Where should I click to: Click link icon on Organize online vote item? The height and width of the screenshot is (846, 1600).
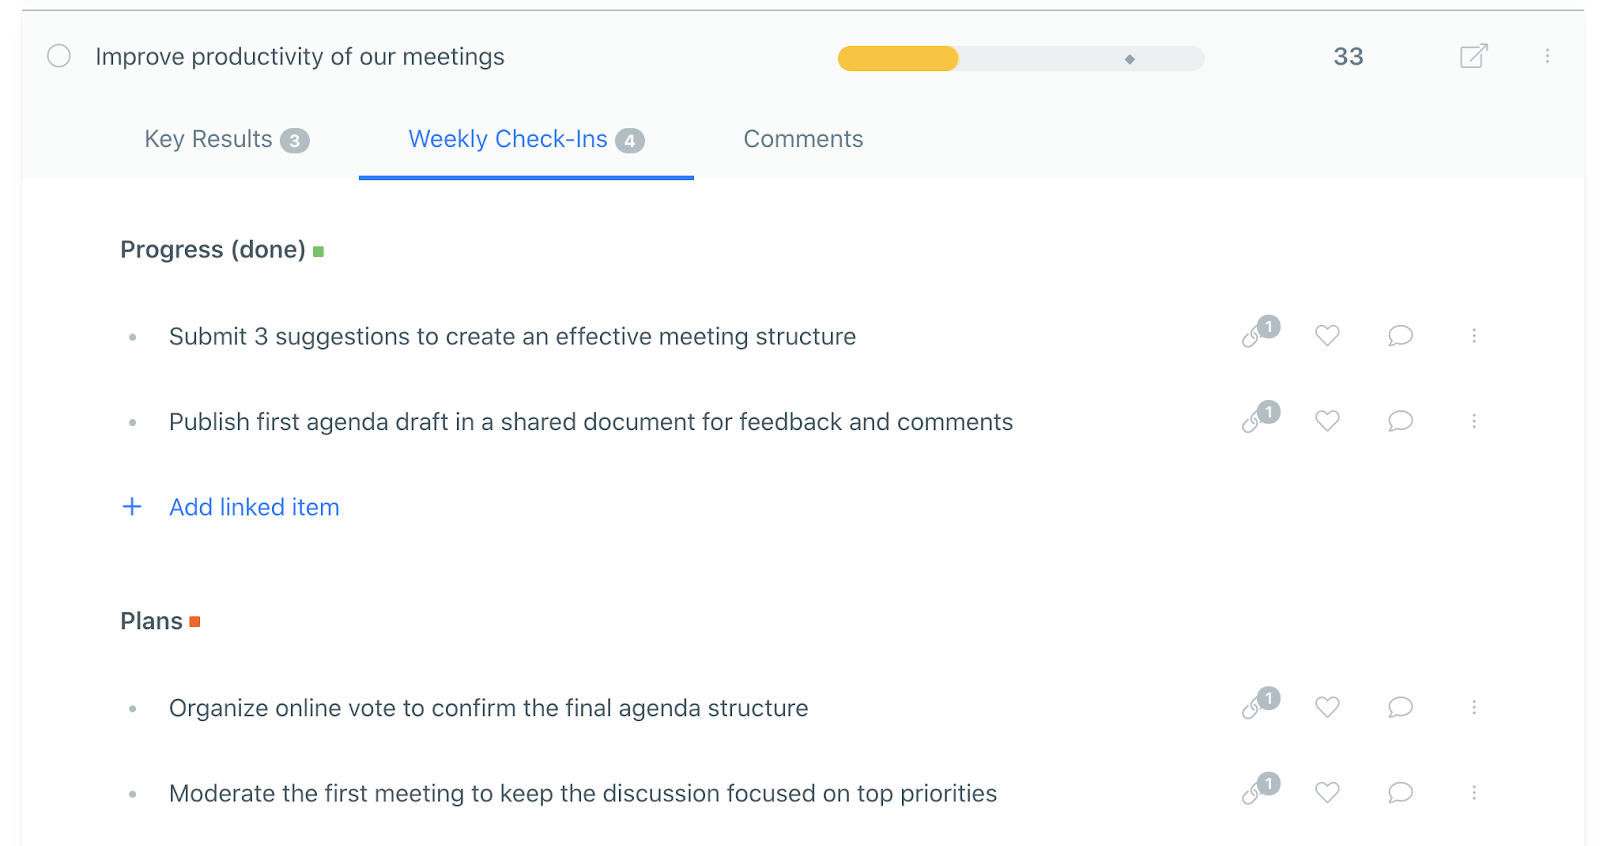coord(1259,704)
